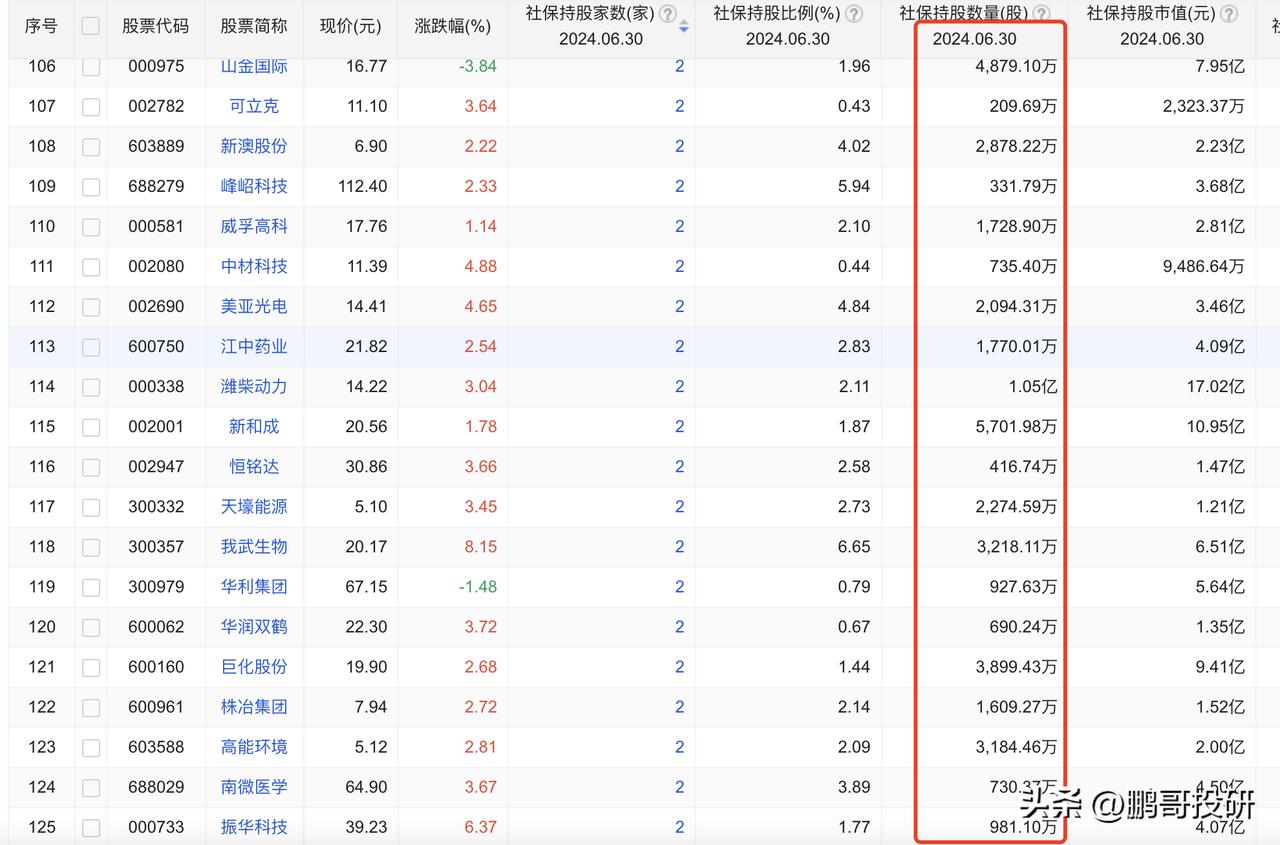Check the box for row 108 新澳股份
The image size is (1280, 845).
(x=91, y=146)
